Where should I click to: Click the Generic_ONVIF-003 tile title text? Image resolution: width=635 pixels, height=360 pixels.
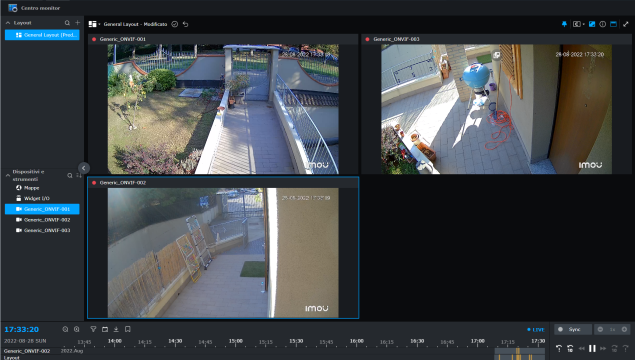pyautogui.click(x=396, y=39)
